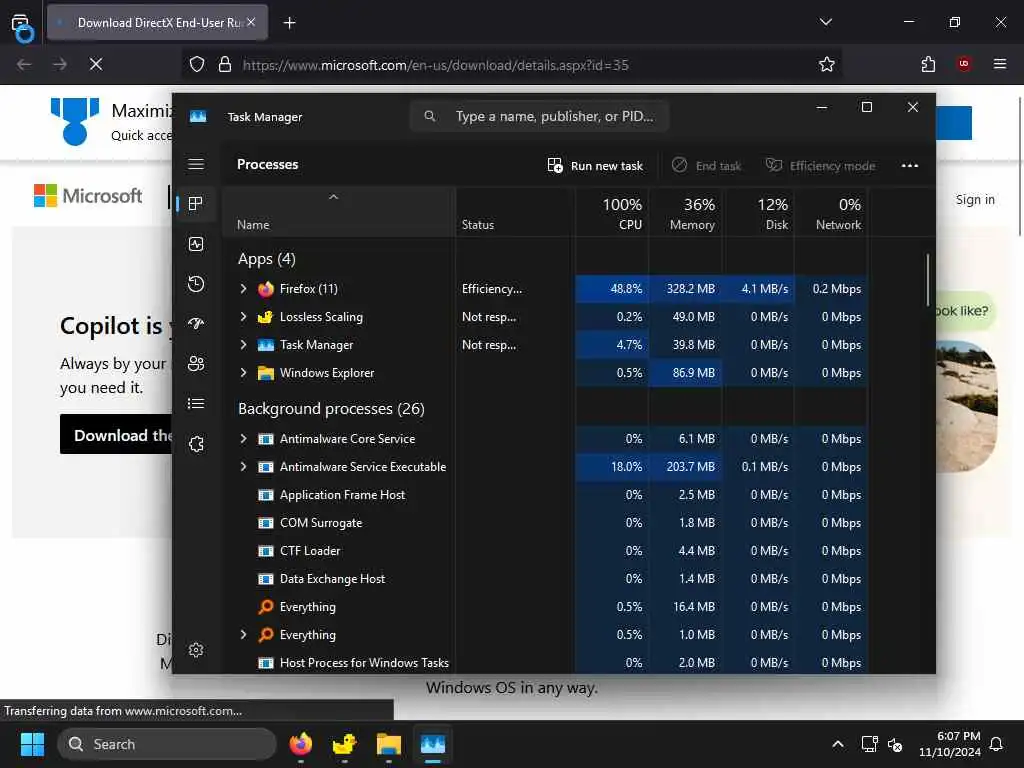Image resolution: width=1024 pixels, height=768 pixels.
Task: Open Services page in Task Manager sidebar
Action: tap(196, 444)
